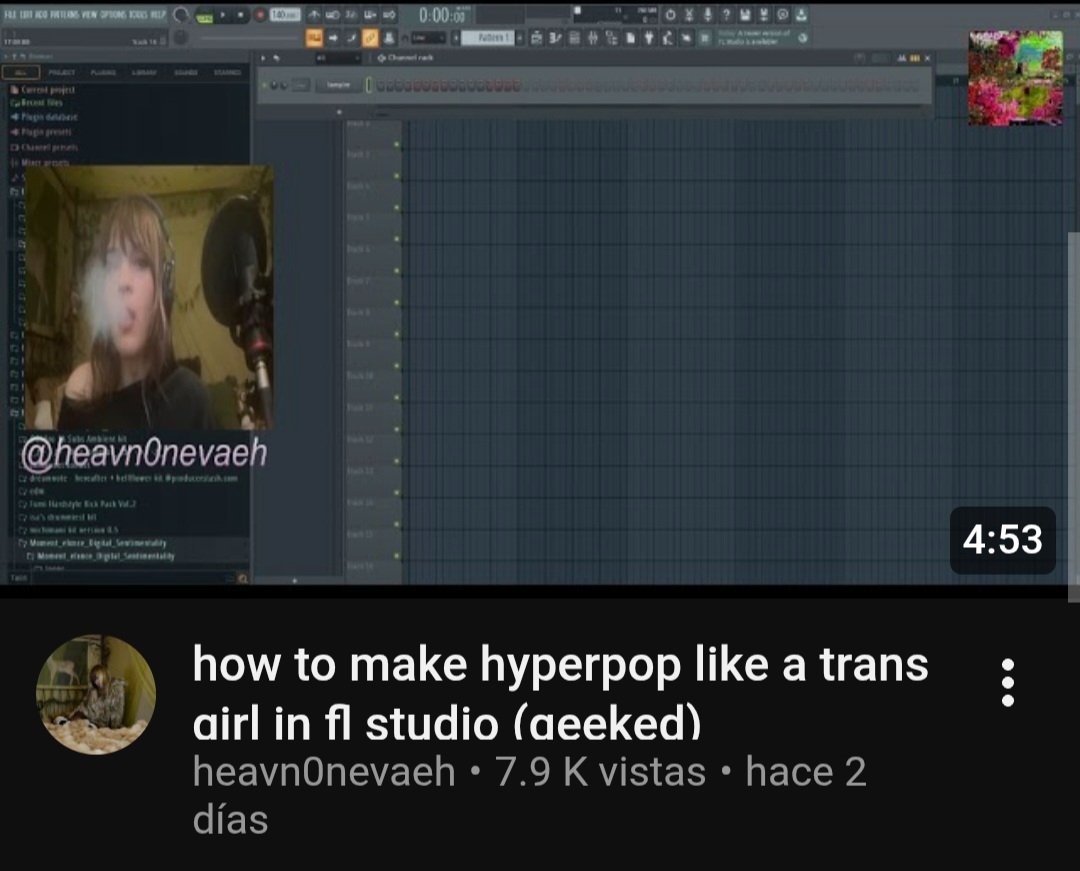Select the STARRED browser tab
The height and width of the screenshot is (871, 1080).
tap(227, 72)
